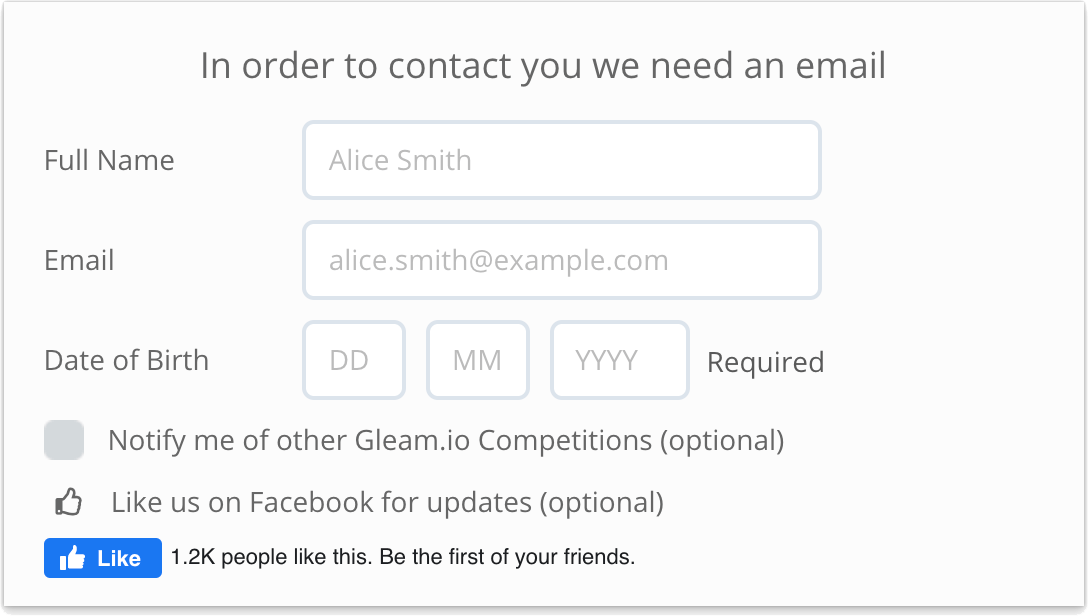Click the Required text beside the date fields
Screen dimensions: 1088x616
coord(765,362)
